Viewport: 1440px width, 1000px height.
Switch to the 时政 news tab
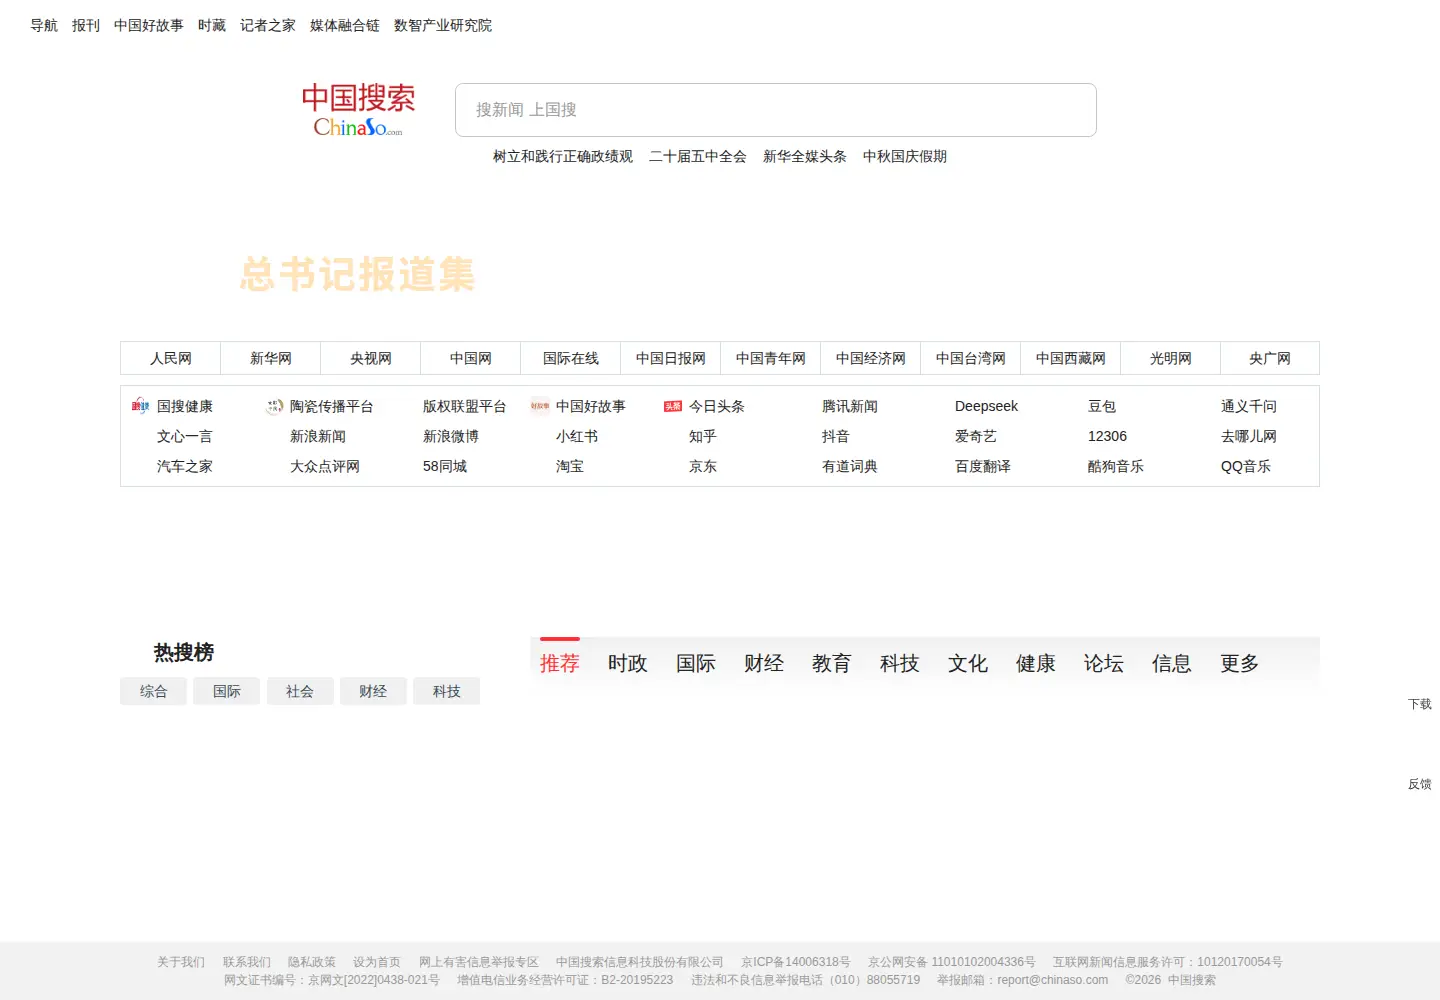(628, 663)
